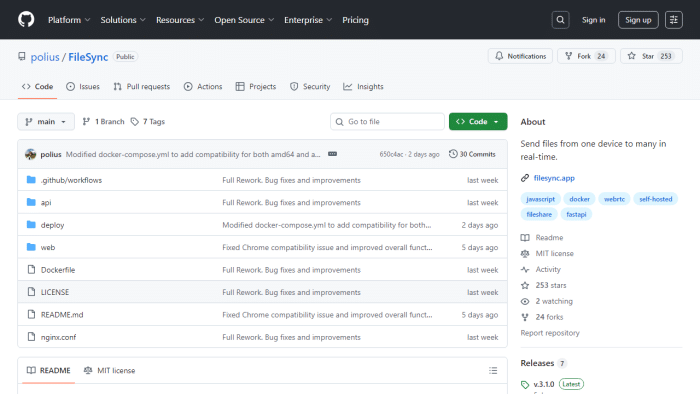Expand the Open Source menu
Screen dimensions: 700x394
tap(244, 20)
